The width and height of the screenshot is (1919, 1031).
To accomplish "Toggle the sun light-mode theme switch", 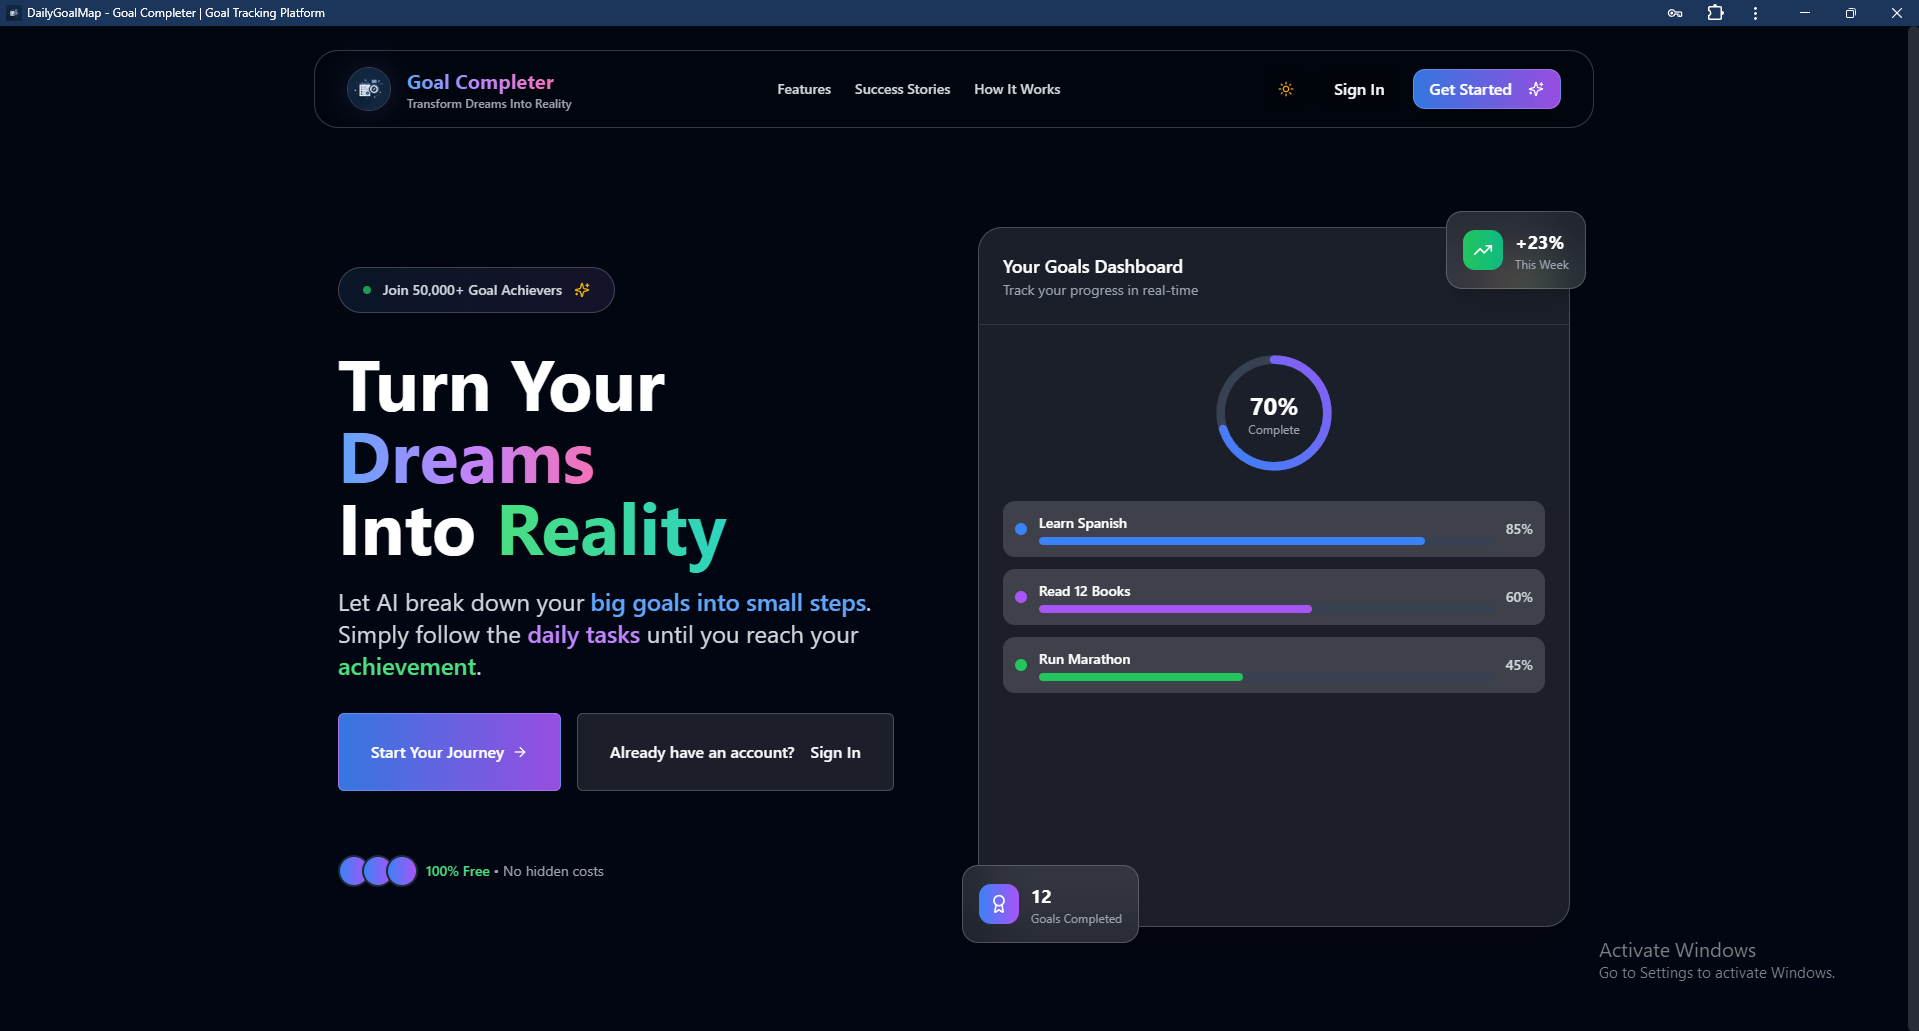I will [x=1286, y=89].
